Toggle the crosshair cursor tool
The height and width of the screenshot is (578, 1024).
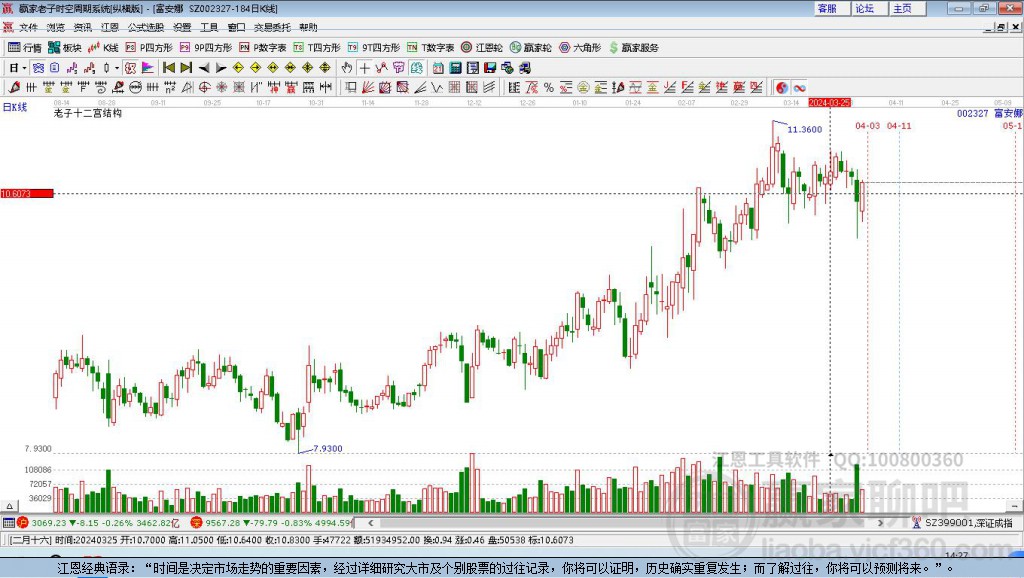[364, 68]
